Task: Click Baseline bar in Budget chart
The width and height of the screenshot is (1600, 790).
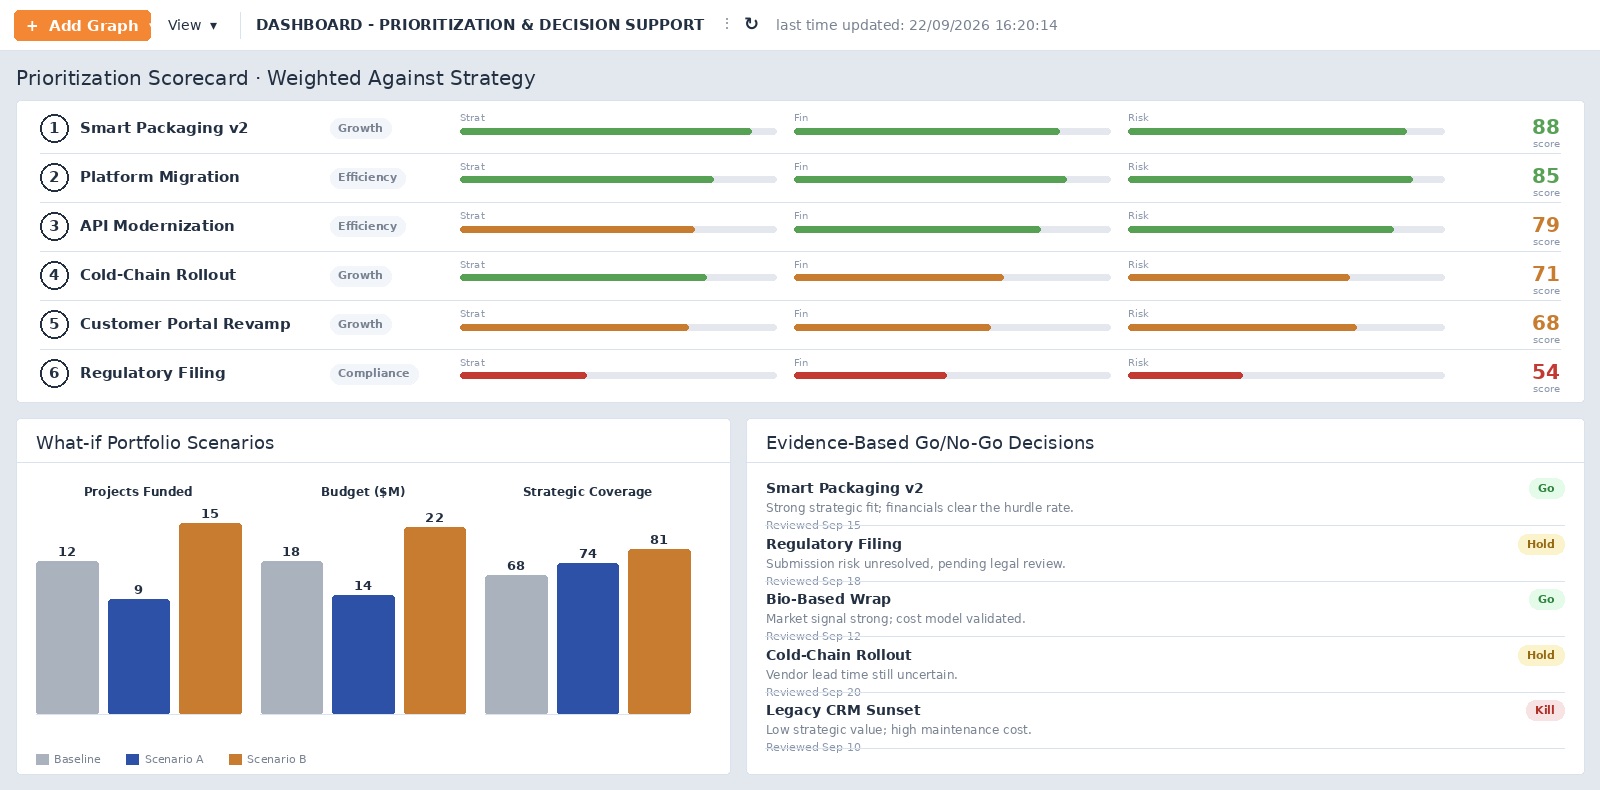Action: [x=292, y=638]
